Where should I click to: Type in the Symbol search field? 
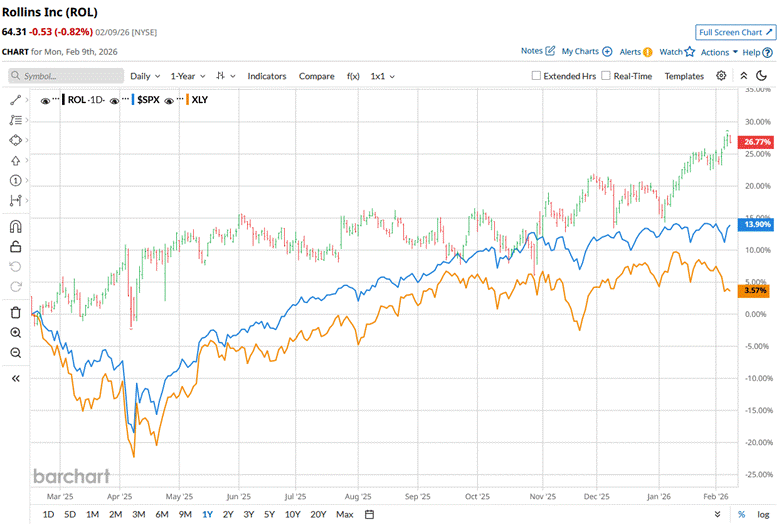tap(72, 76)
